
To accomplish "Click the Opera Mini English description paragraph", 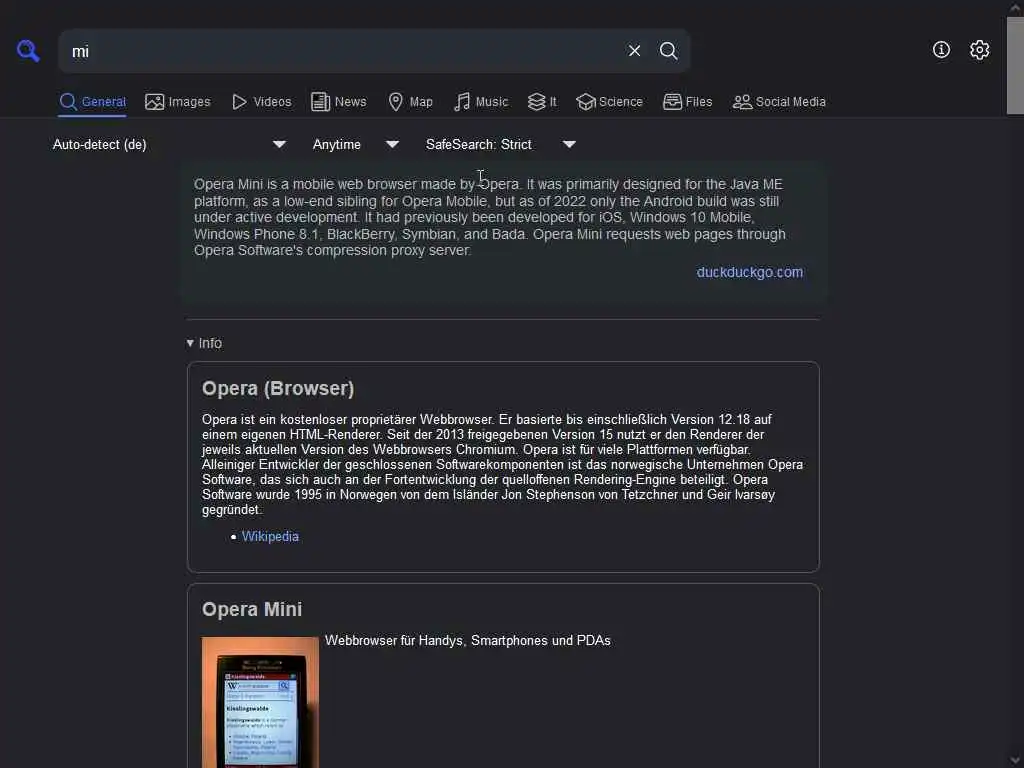I will pos(490,217).
